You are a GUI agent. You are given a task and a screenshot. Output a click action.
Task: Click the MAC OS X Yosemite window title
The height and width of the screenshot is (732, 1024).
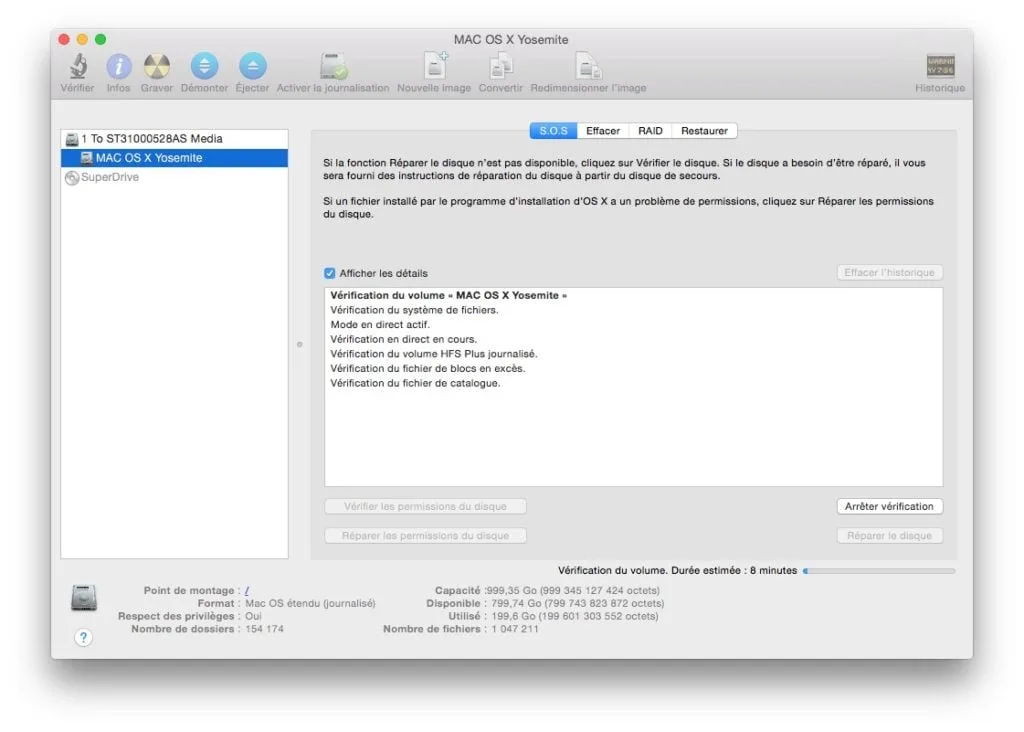coord(511,39)
